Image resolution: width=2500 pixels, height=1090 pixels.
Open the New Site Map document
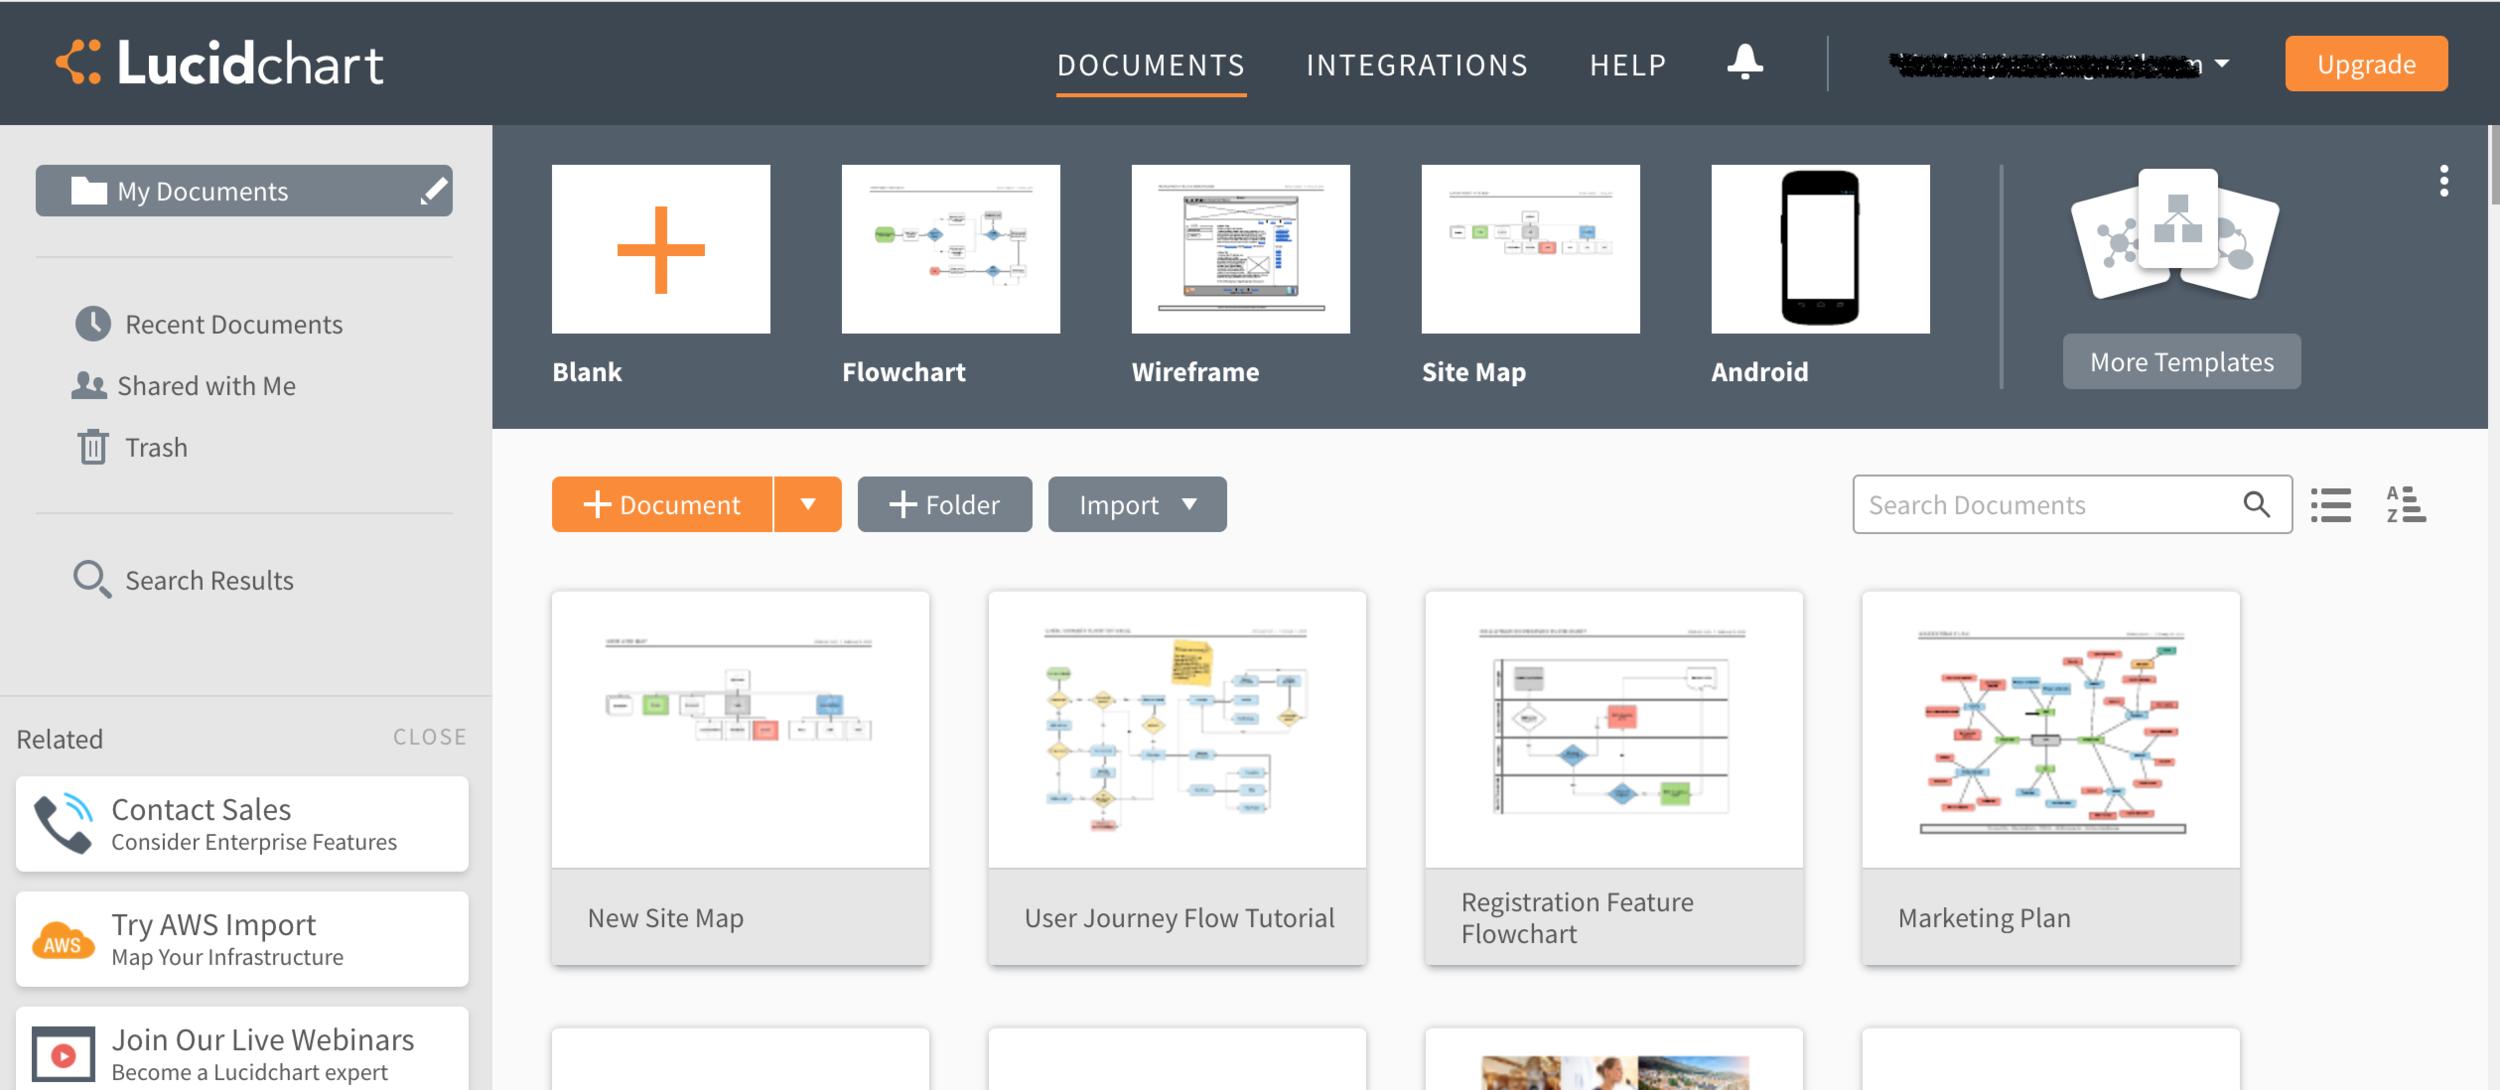point(741,778)
